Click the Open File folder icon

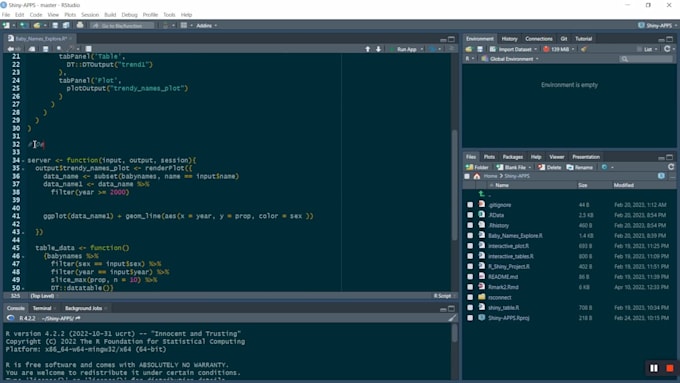click(37, 26)
